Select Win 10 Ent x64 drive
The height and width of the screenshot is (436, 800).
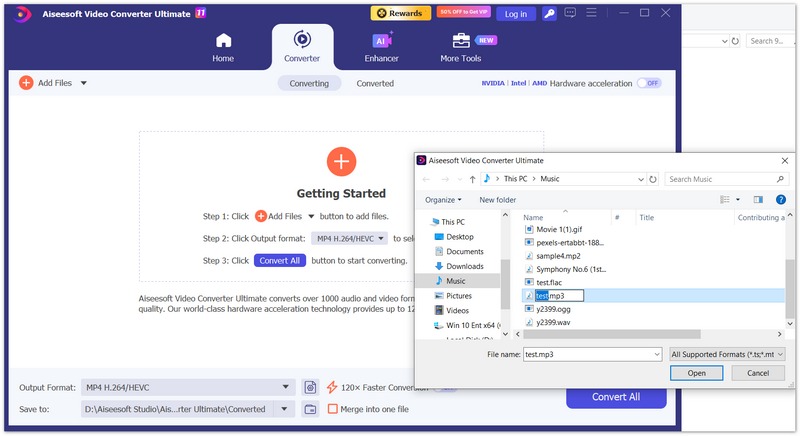[x=467, y=325]
